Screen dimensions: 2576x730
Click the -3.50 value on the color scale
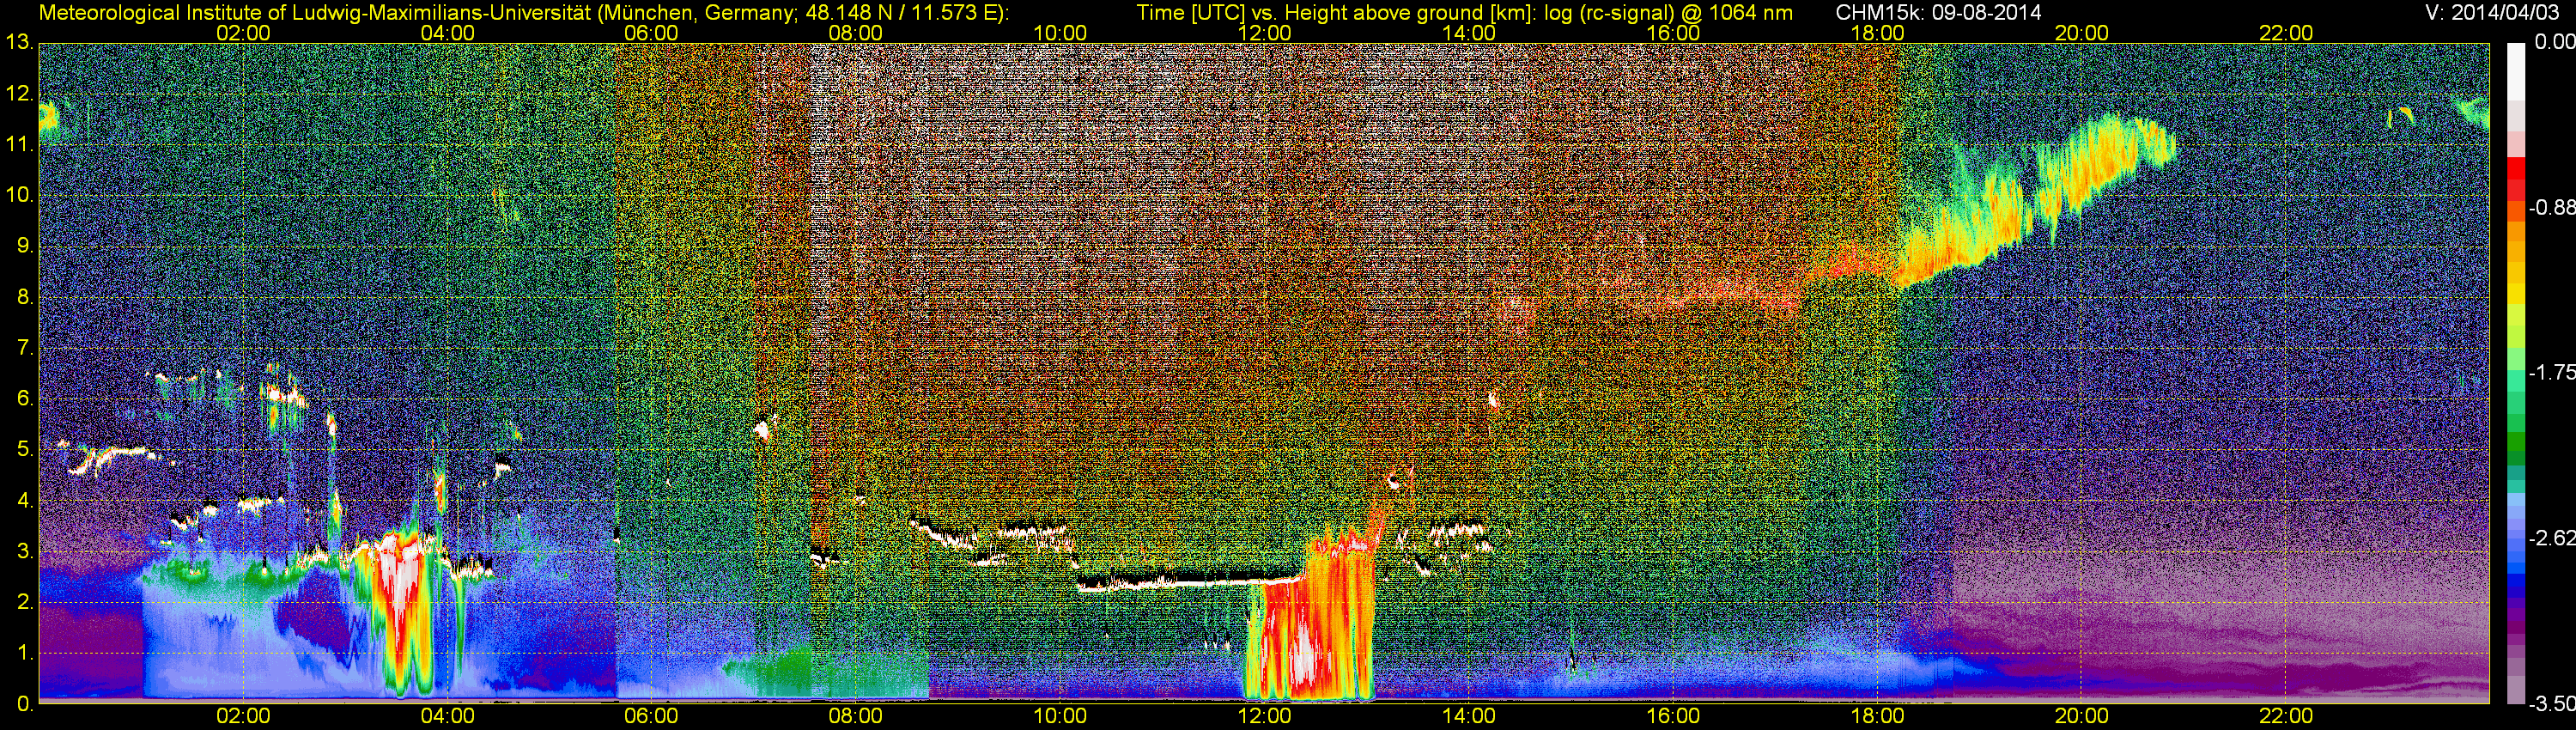[x=2550, y=704]
